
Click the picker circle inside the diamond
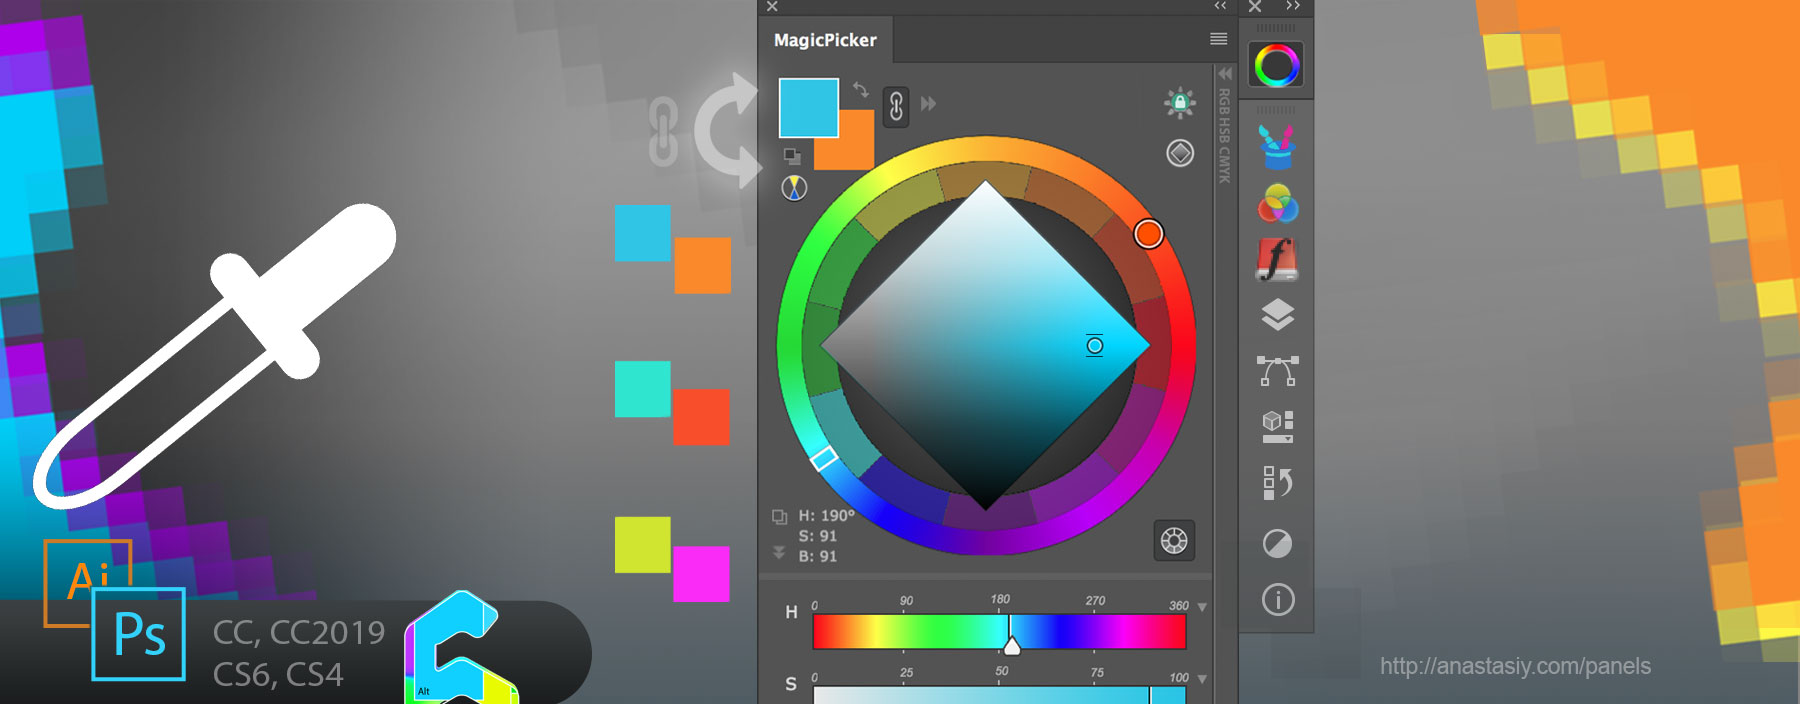1094,346
